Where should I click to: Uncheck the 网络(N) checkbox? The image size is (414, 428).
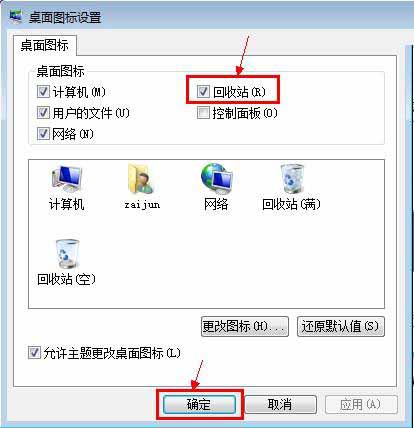tap(43, 134)
